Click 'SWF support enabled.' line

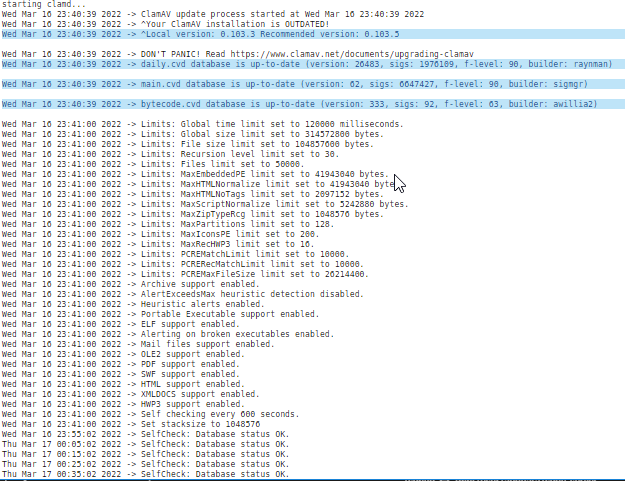tap(120, 374)
